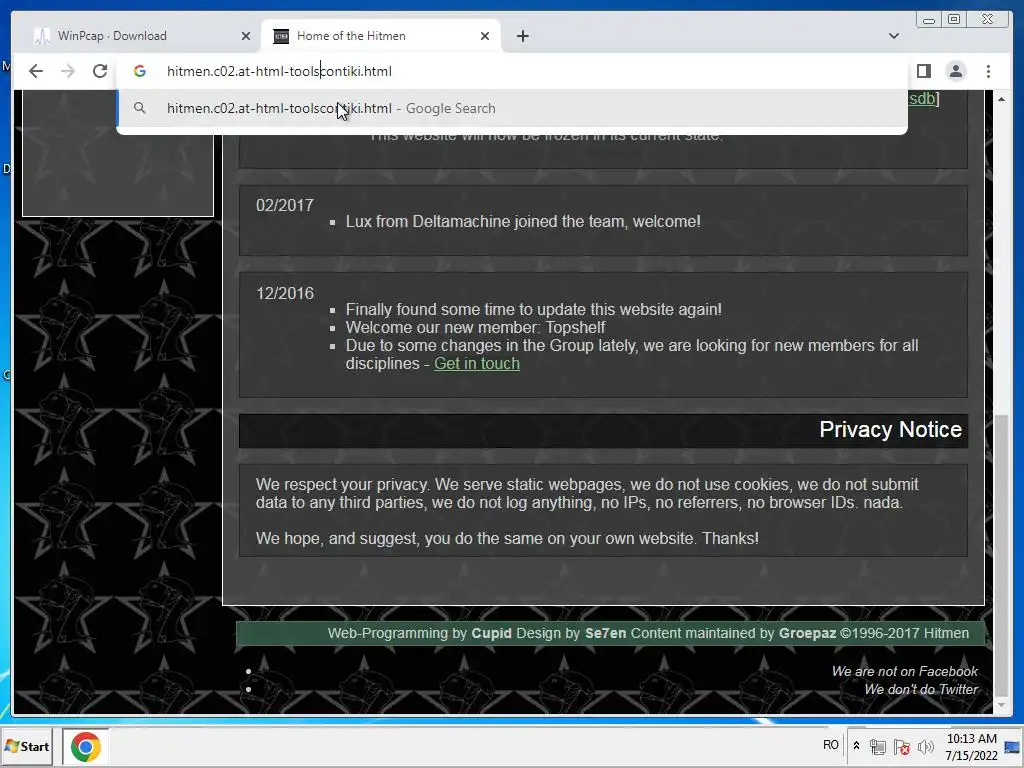Go forward one page
Viewport: 1024px width, 768px height.
(68, 71)
